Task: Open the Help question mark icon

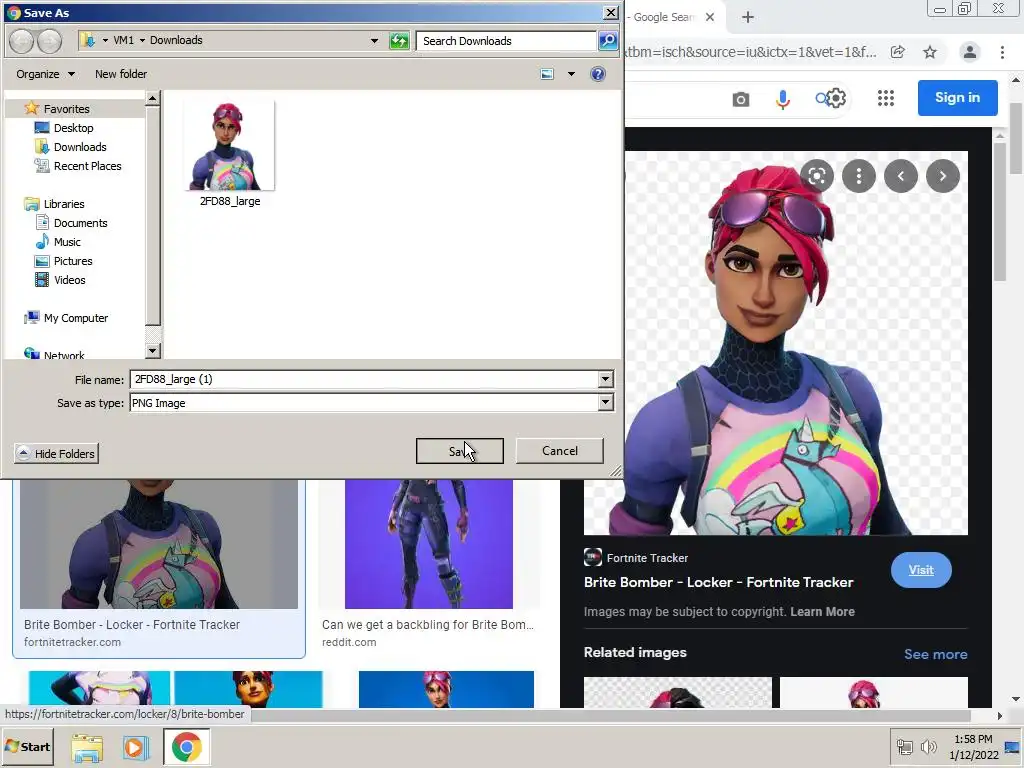Action: pyautogui.click(x=598, y=74)
